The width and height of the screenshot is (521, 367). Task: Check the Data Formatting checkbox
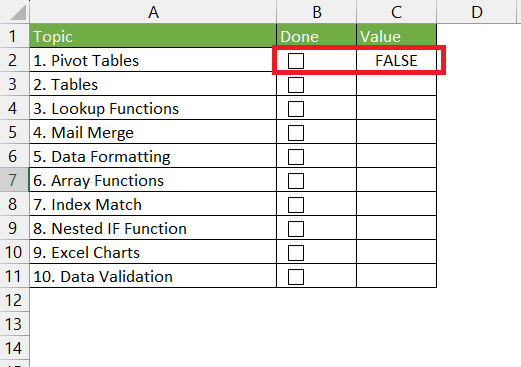[296, 157]
